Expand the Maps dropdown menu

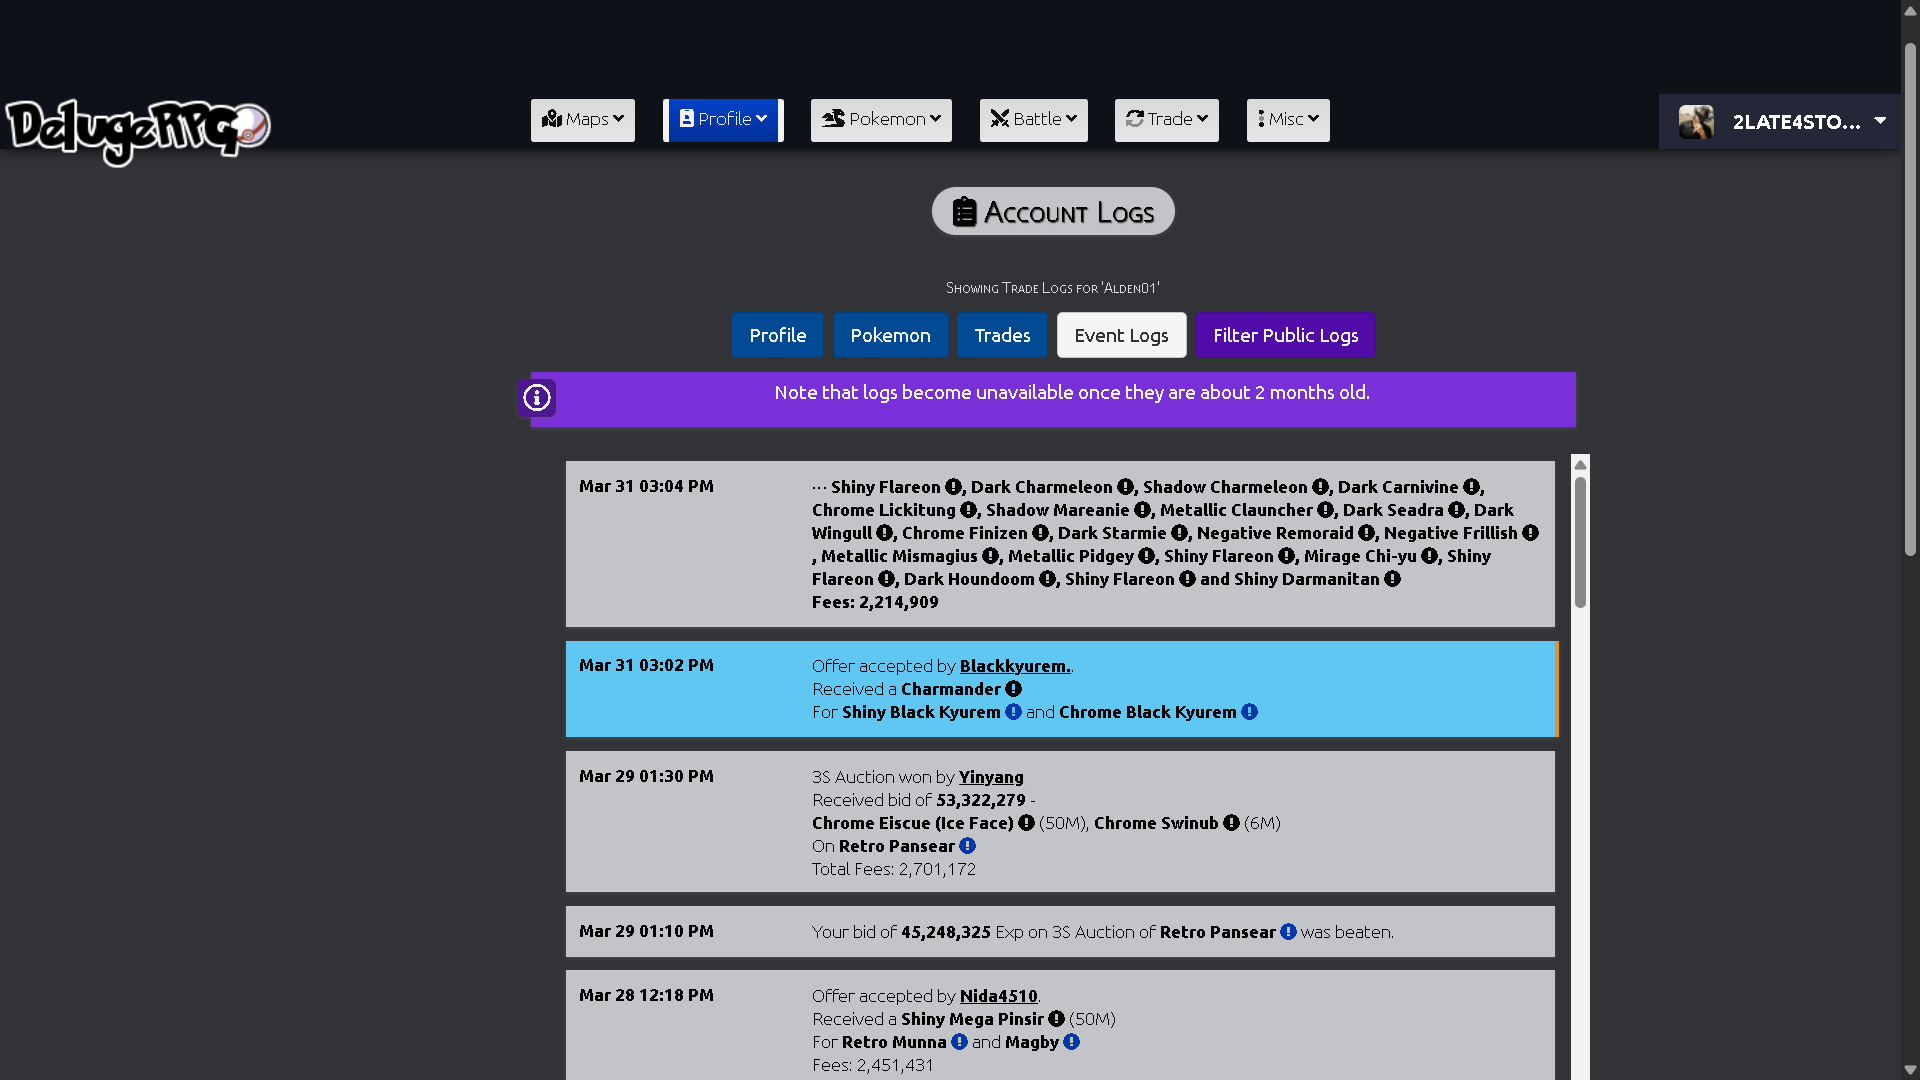(x=583, y=120)
